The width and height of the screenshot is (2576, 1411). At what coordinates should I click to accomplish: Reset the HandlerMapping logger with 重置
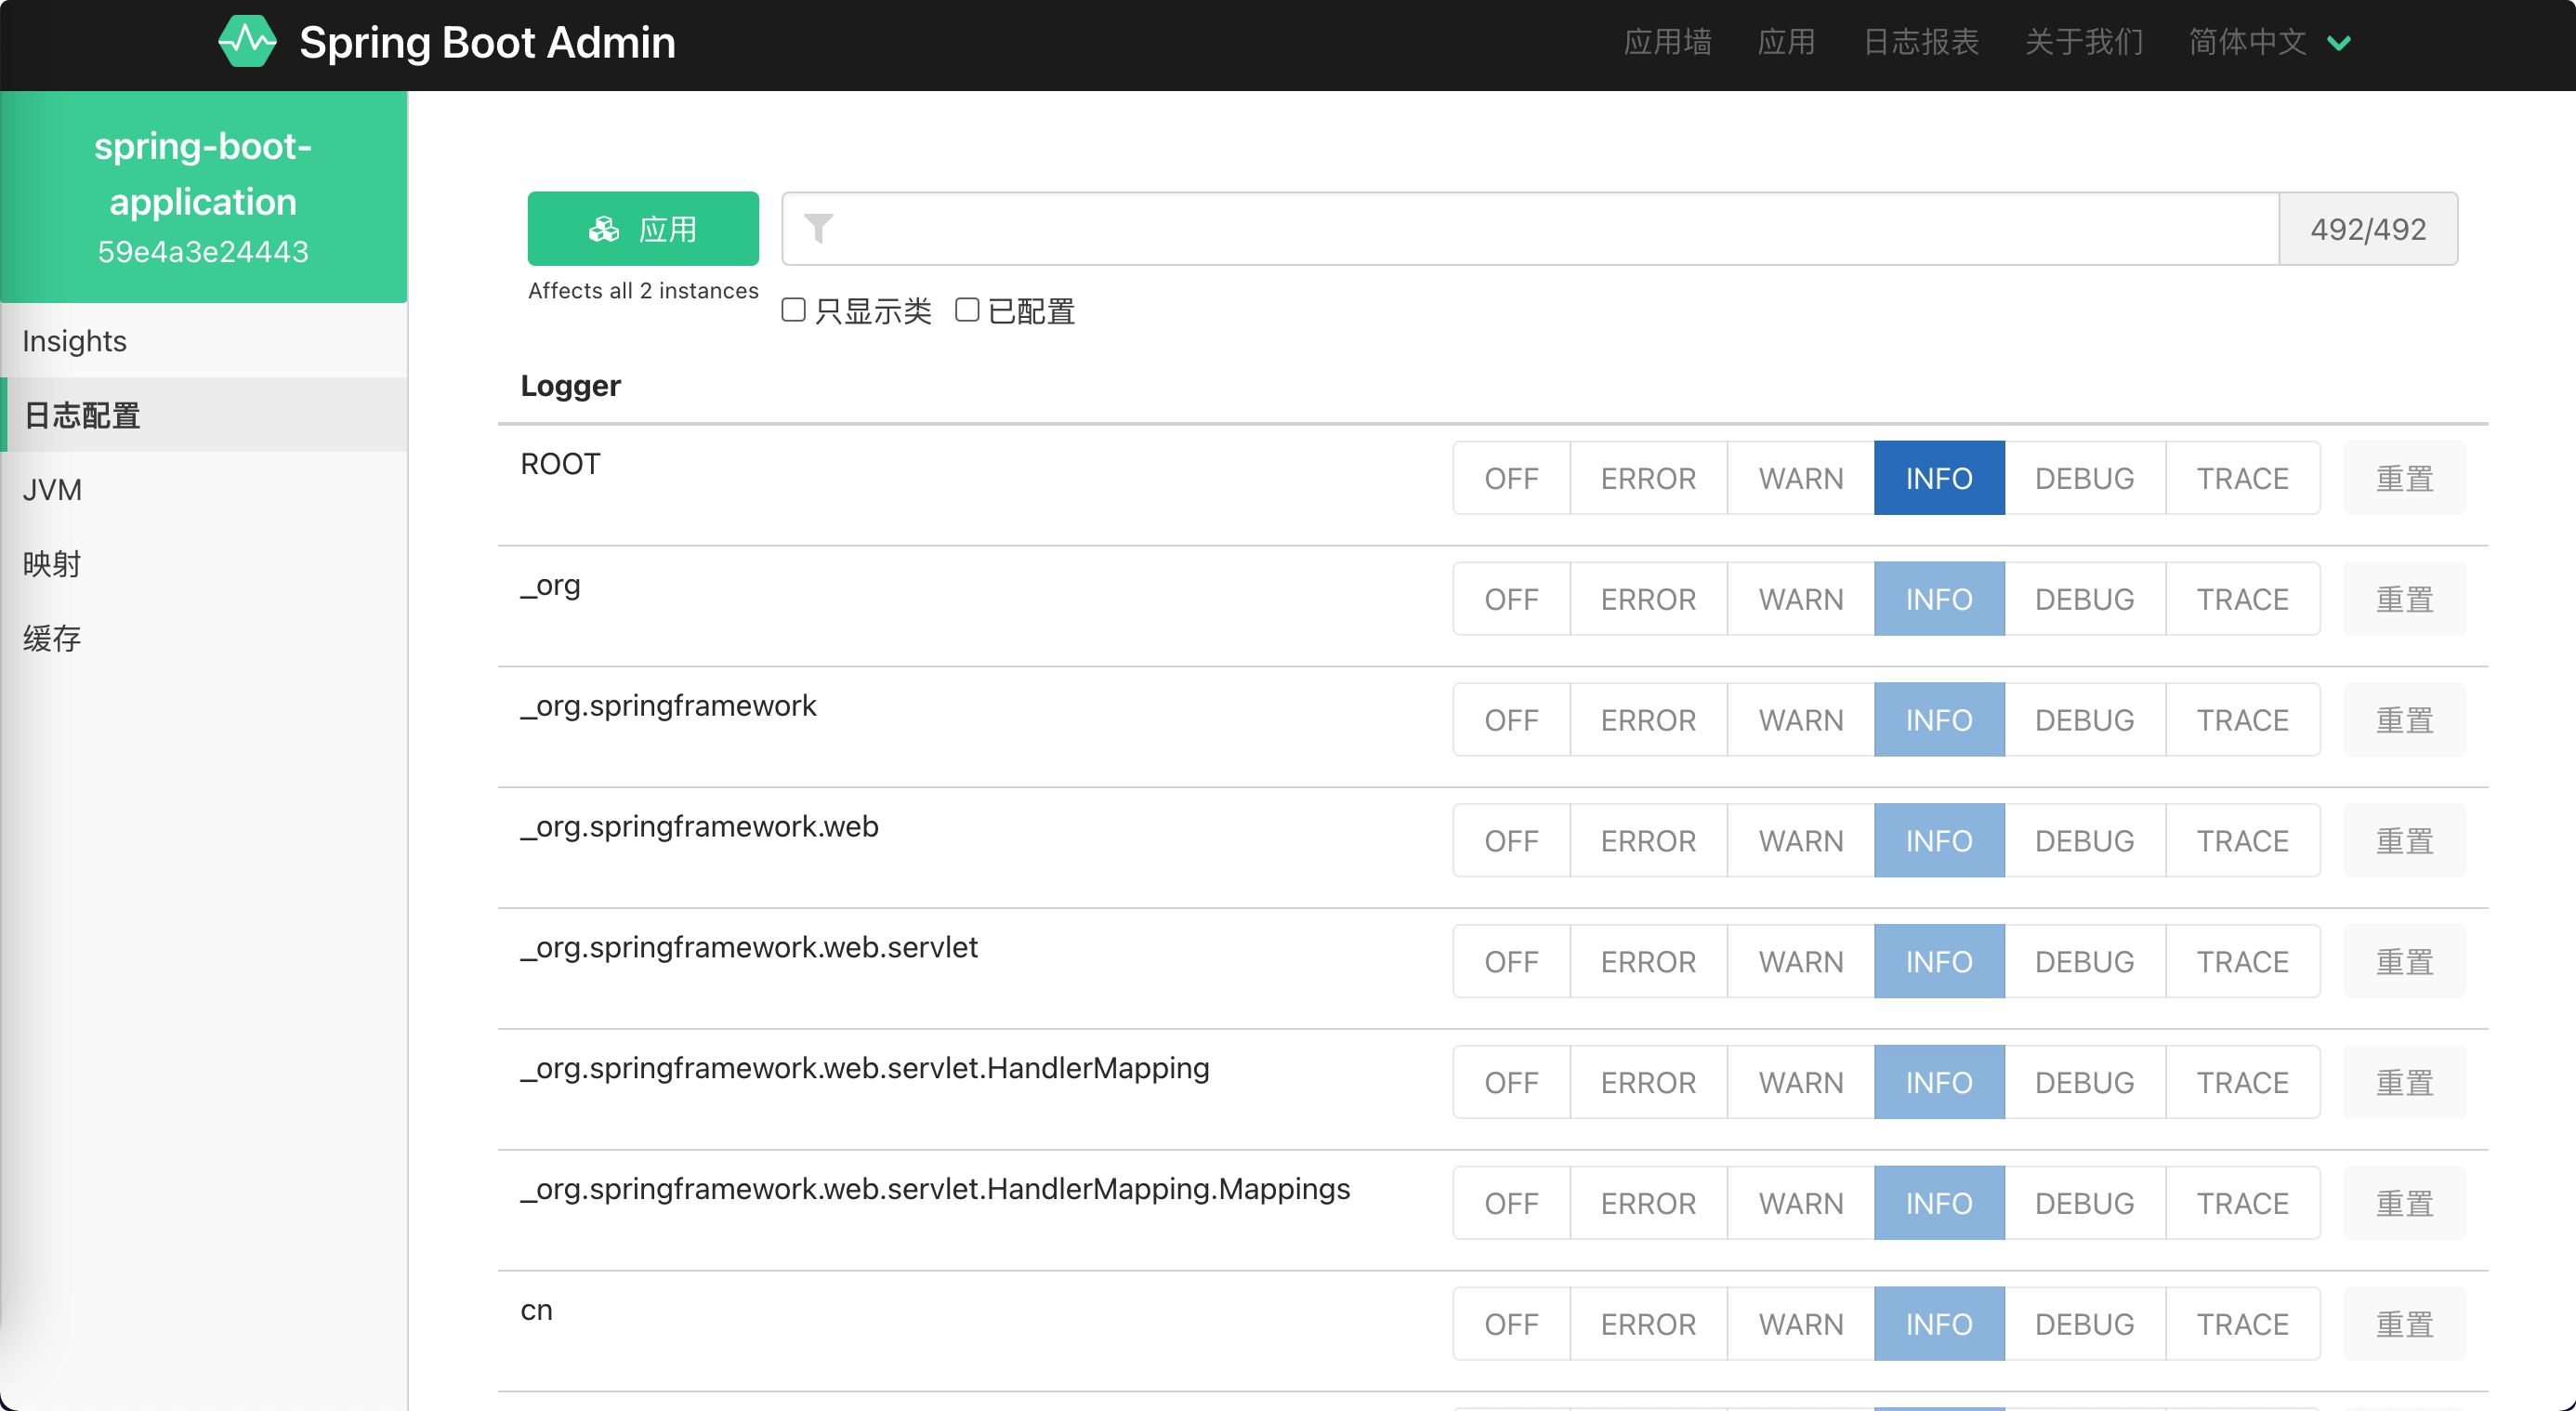coord(2404,1083)
